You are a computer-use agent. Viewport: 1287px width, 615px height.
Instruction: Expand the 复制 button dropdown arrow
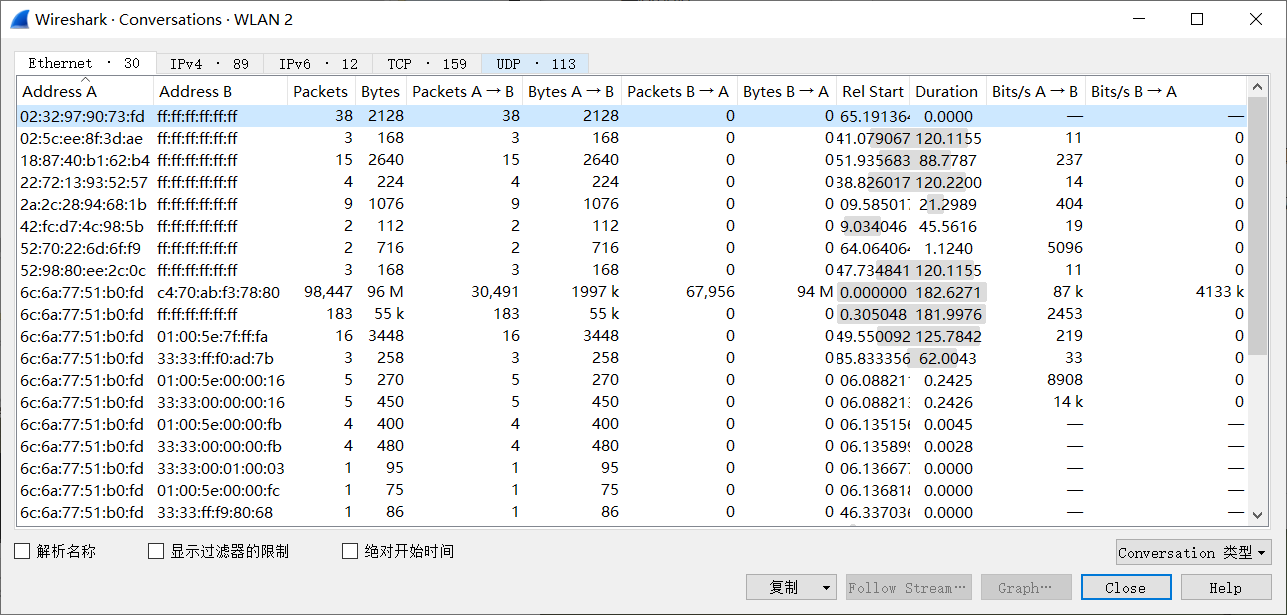point(826,588)
